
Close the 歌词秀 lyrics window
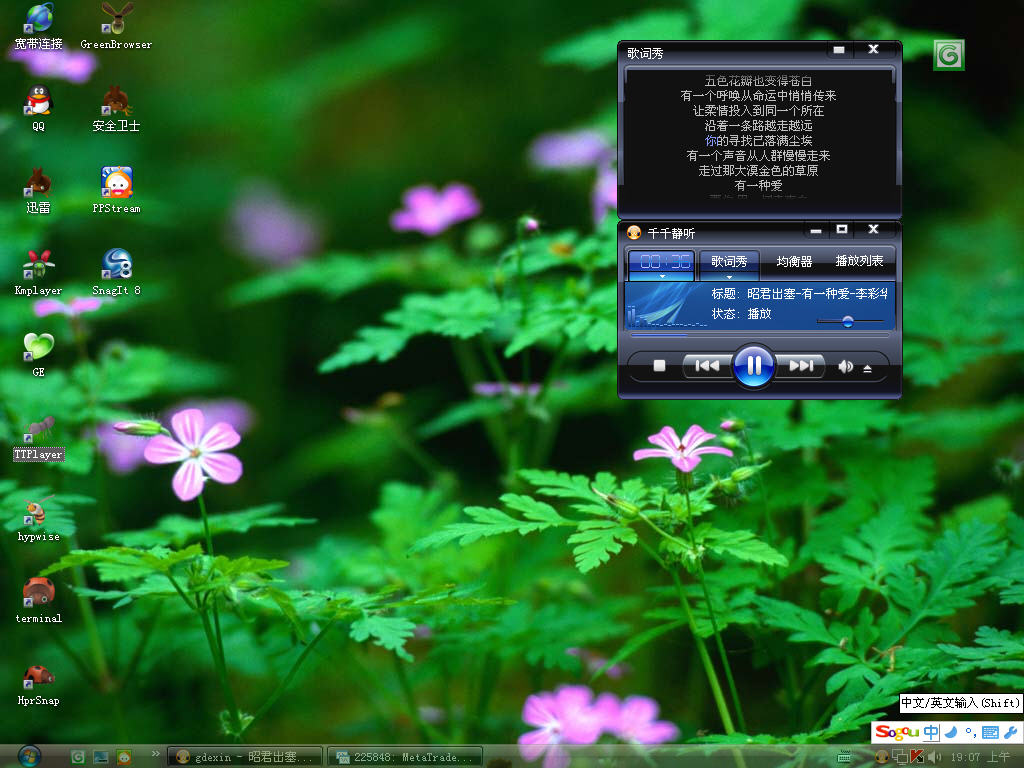point(873,50)
